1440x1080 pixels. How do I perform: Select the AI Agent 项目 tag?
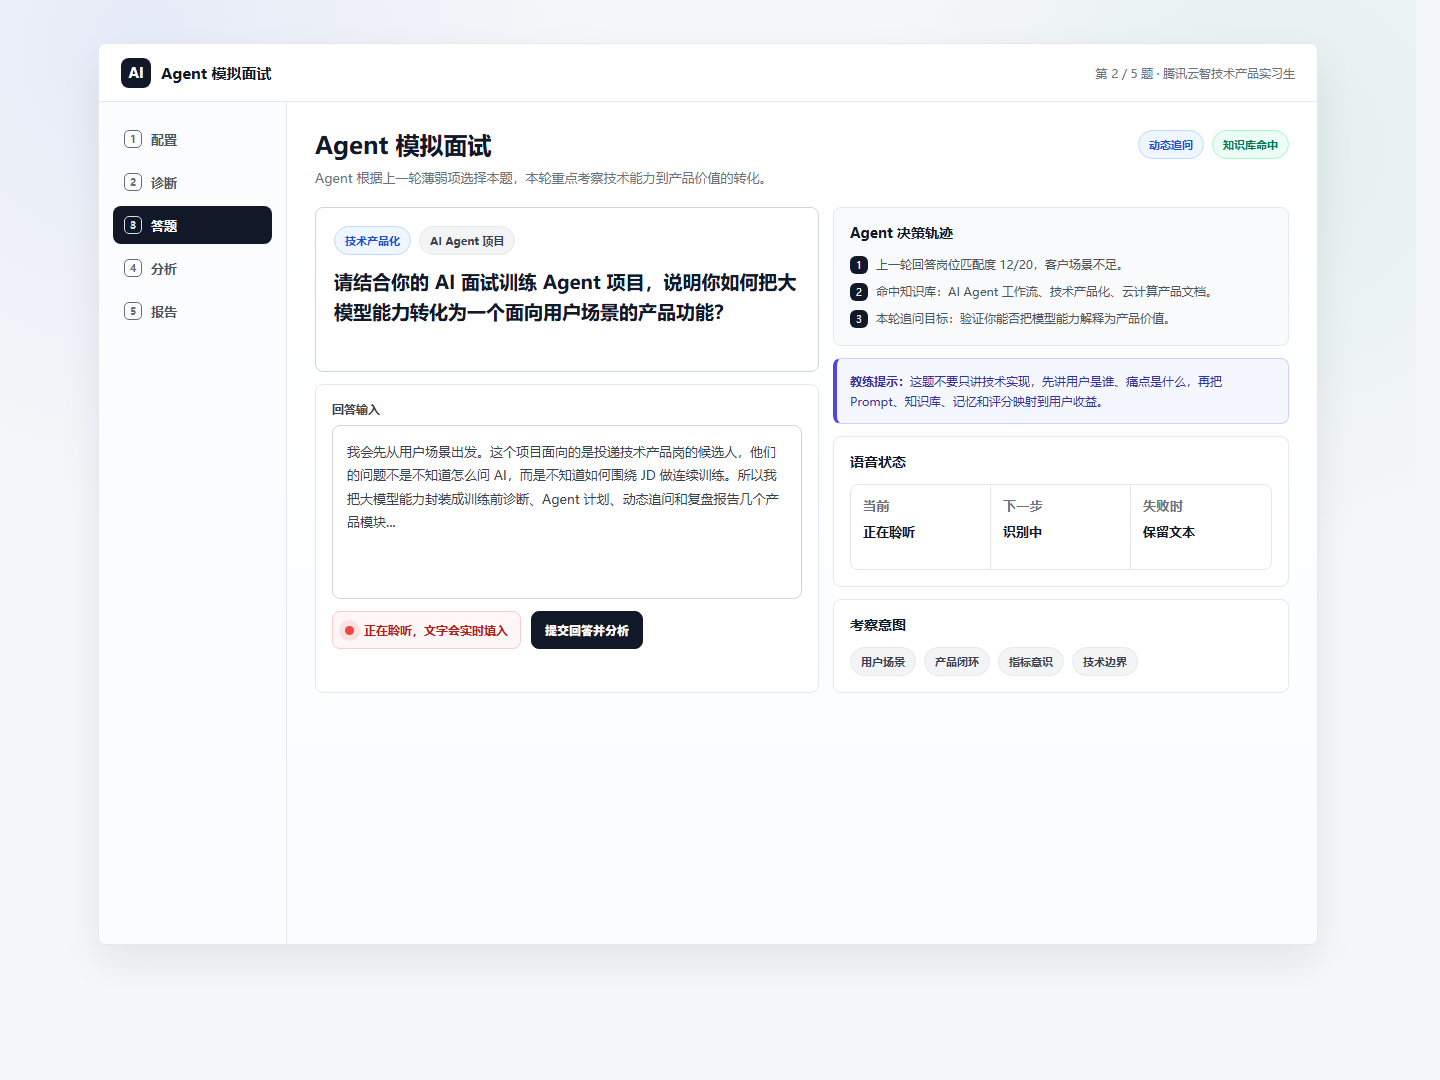click(x=467, y=241)
